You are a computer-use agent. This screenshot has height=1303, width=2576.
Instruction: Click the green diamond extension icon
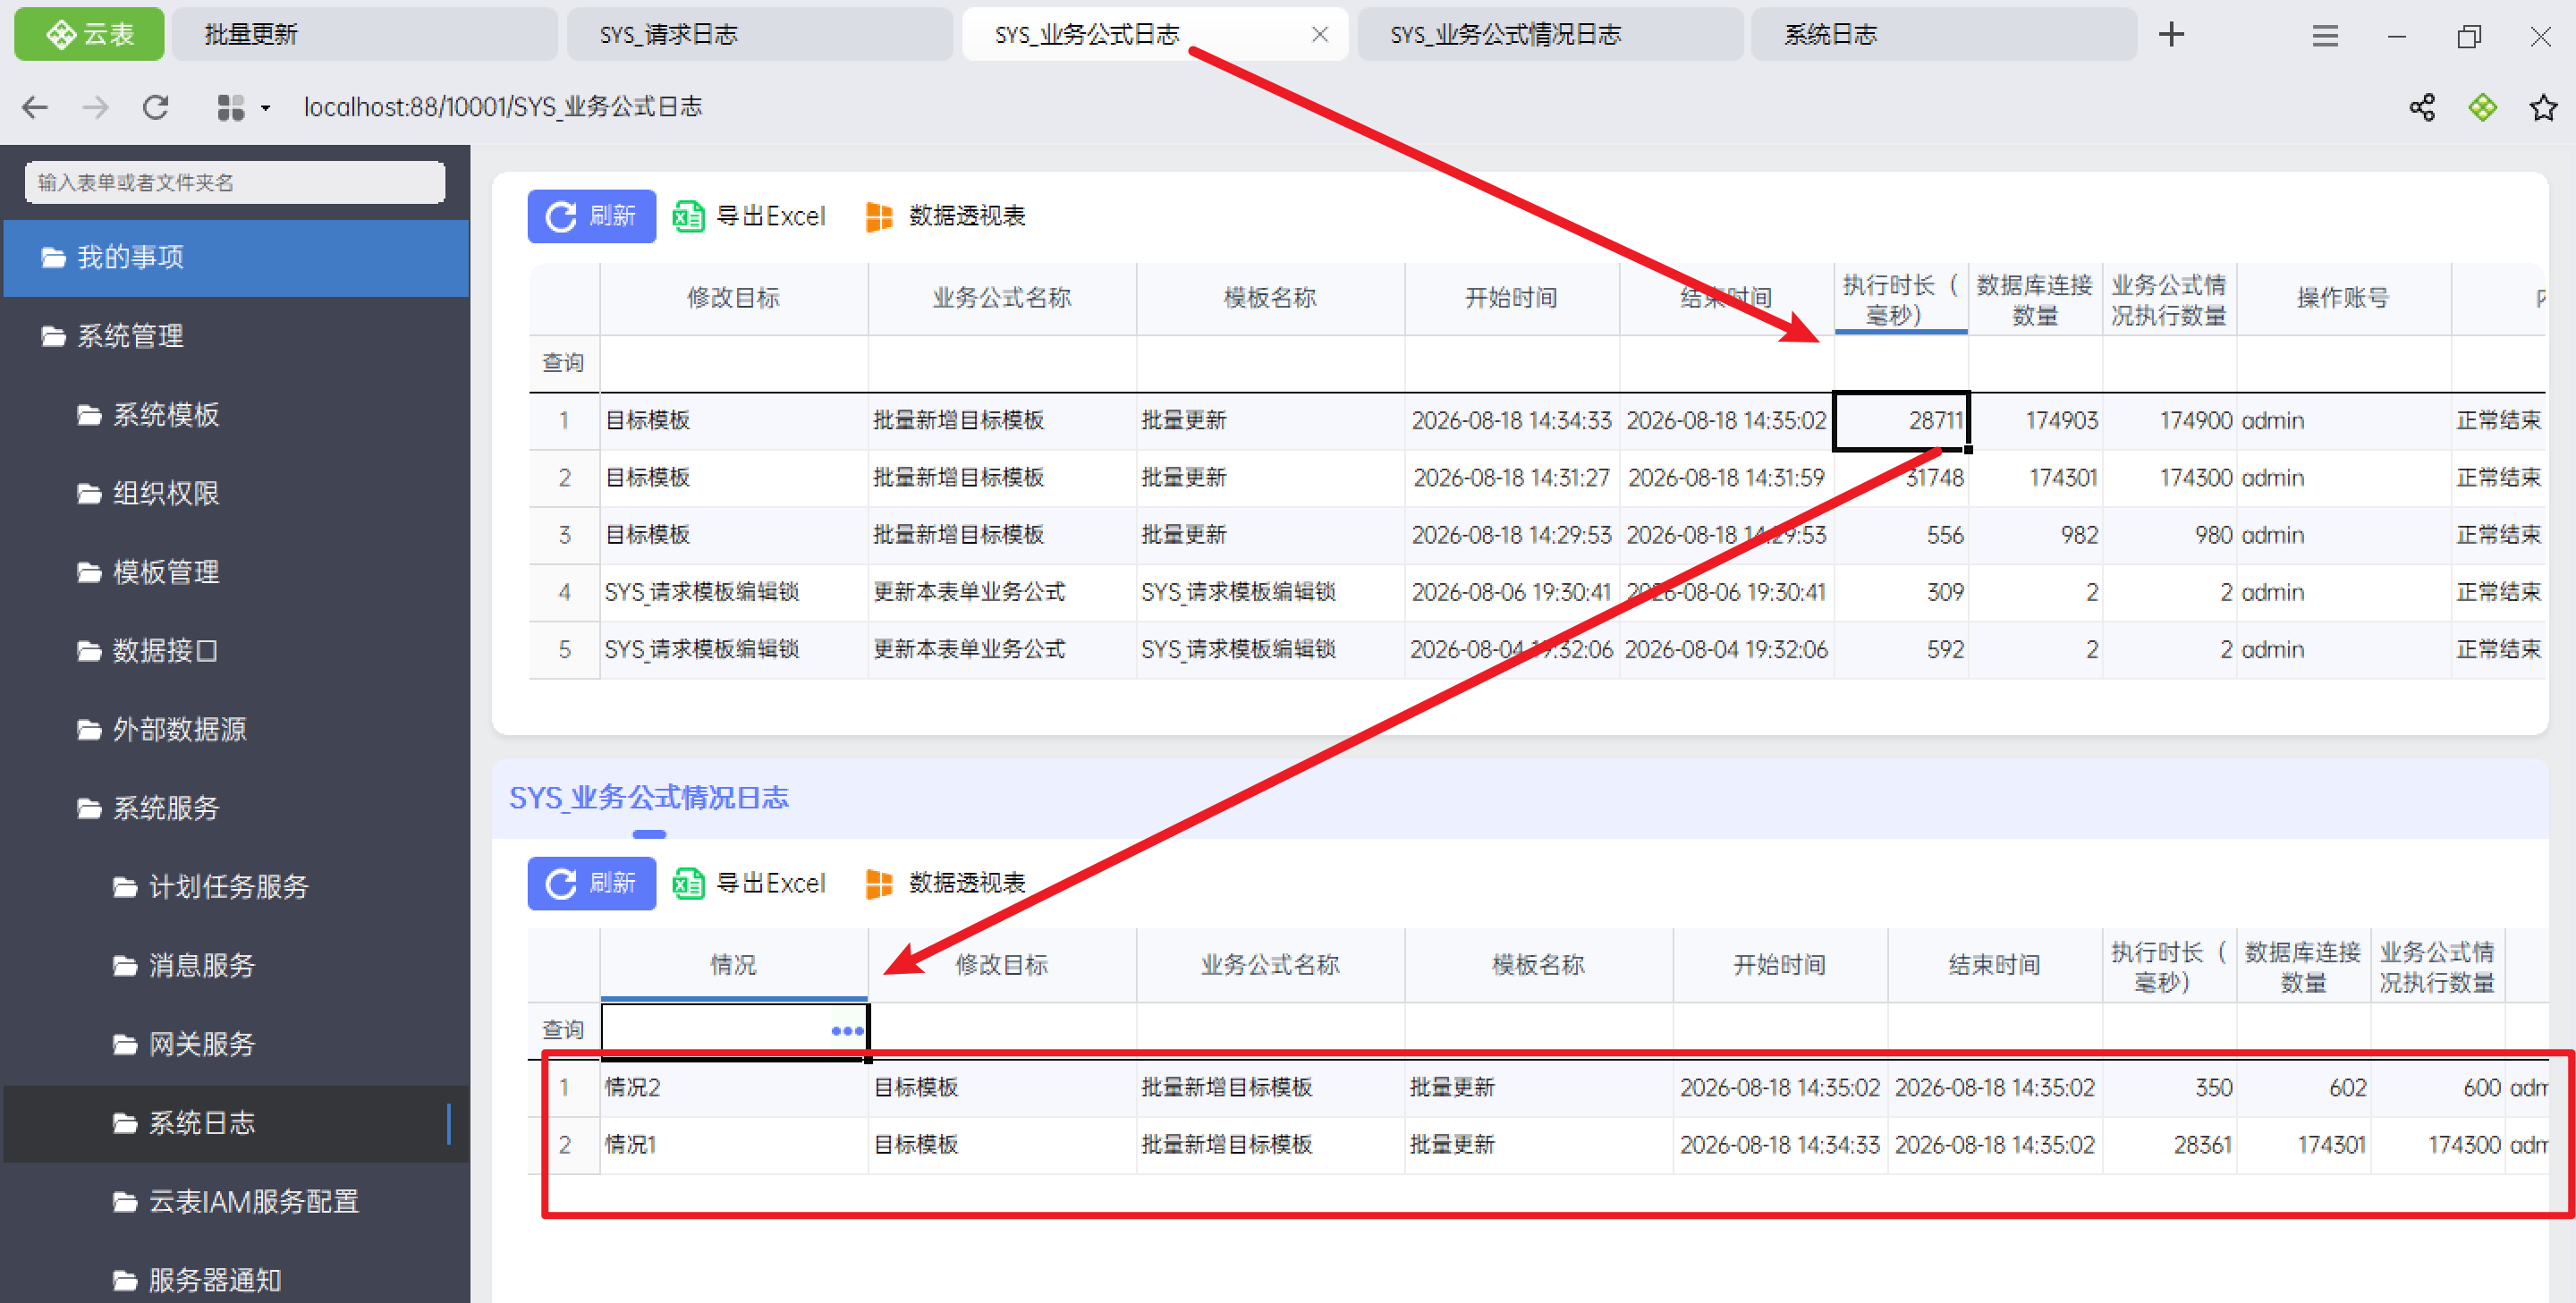coord(2482,107)
